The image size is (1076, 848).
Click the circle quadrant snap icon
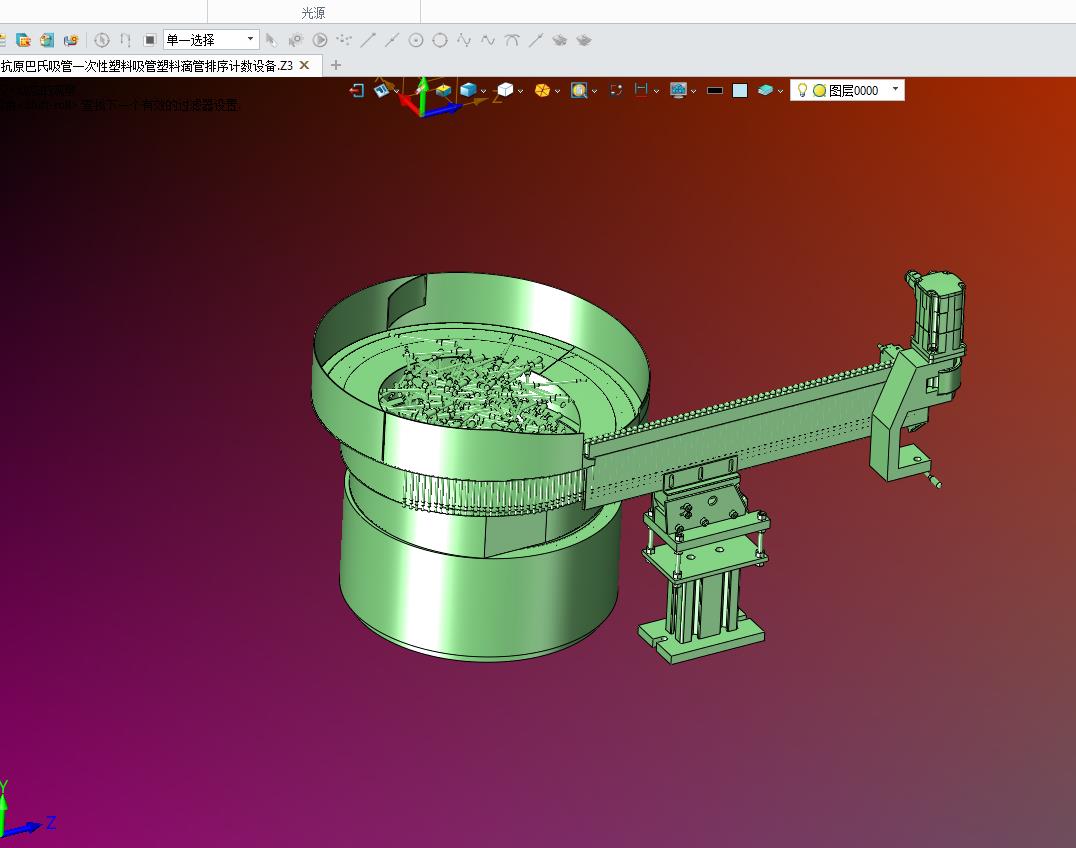[440, 40]
